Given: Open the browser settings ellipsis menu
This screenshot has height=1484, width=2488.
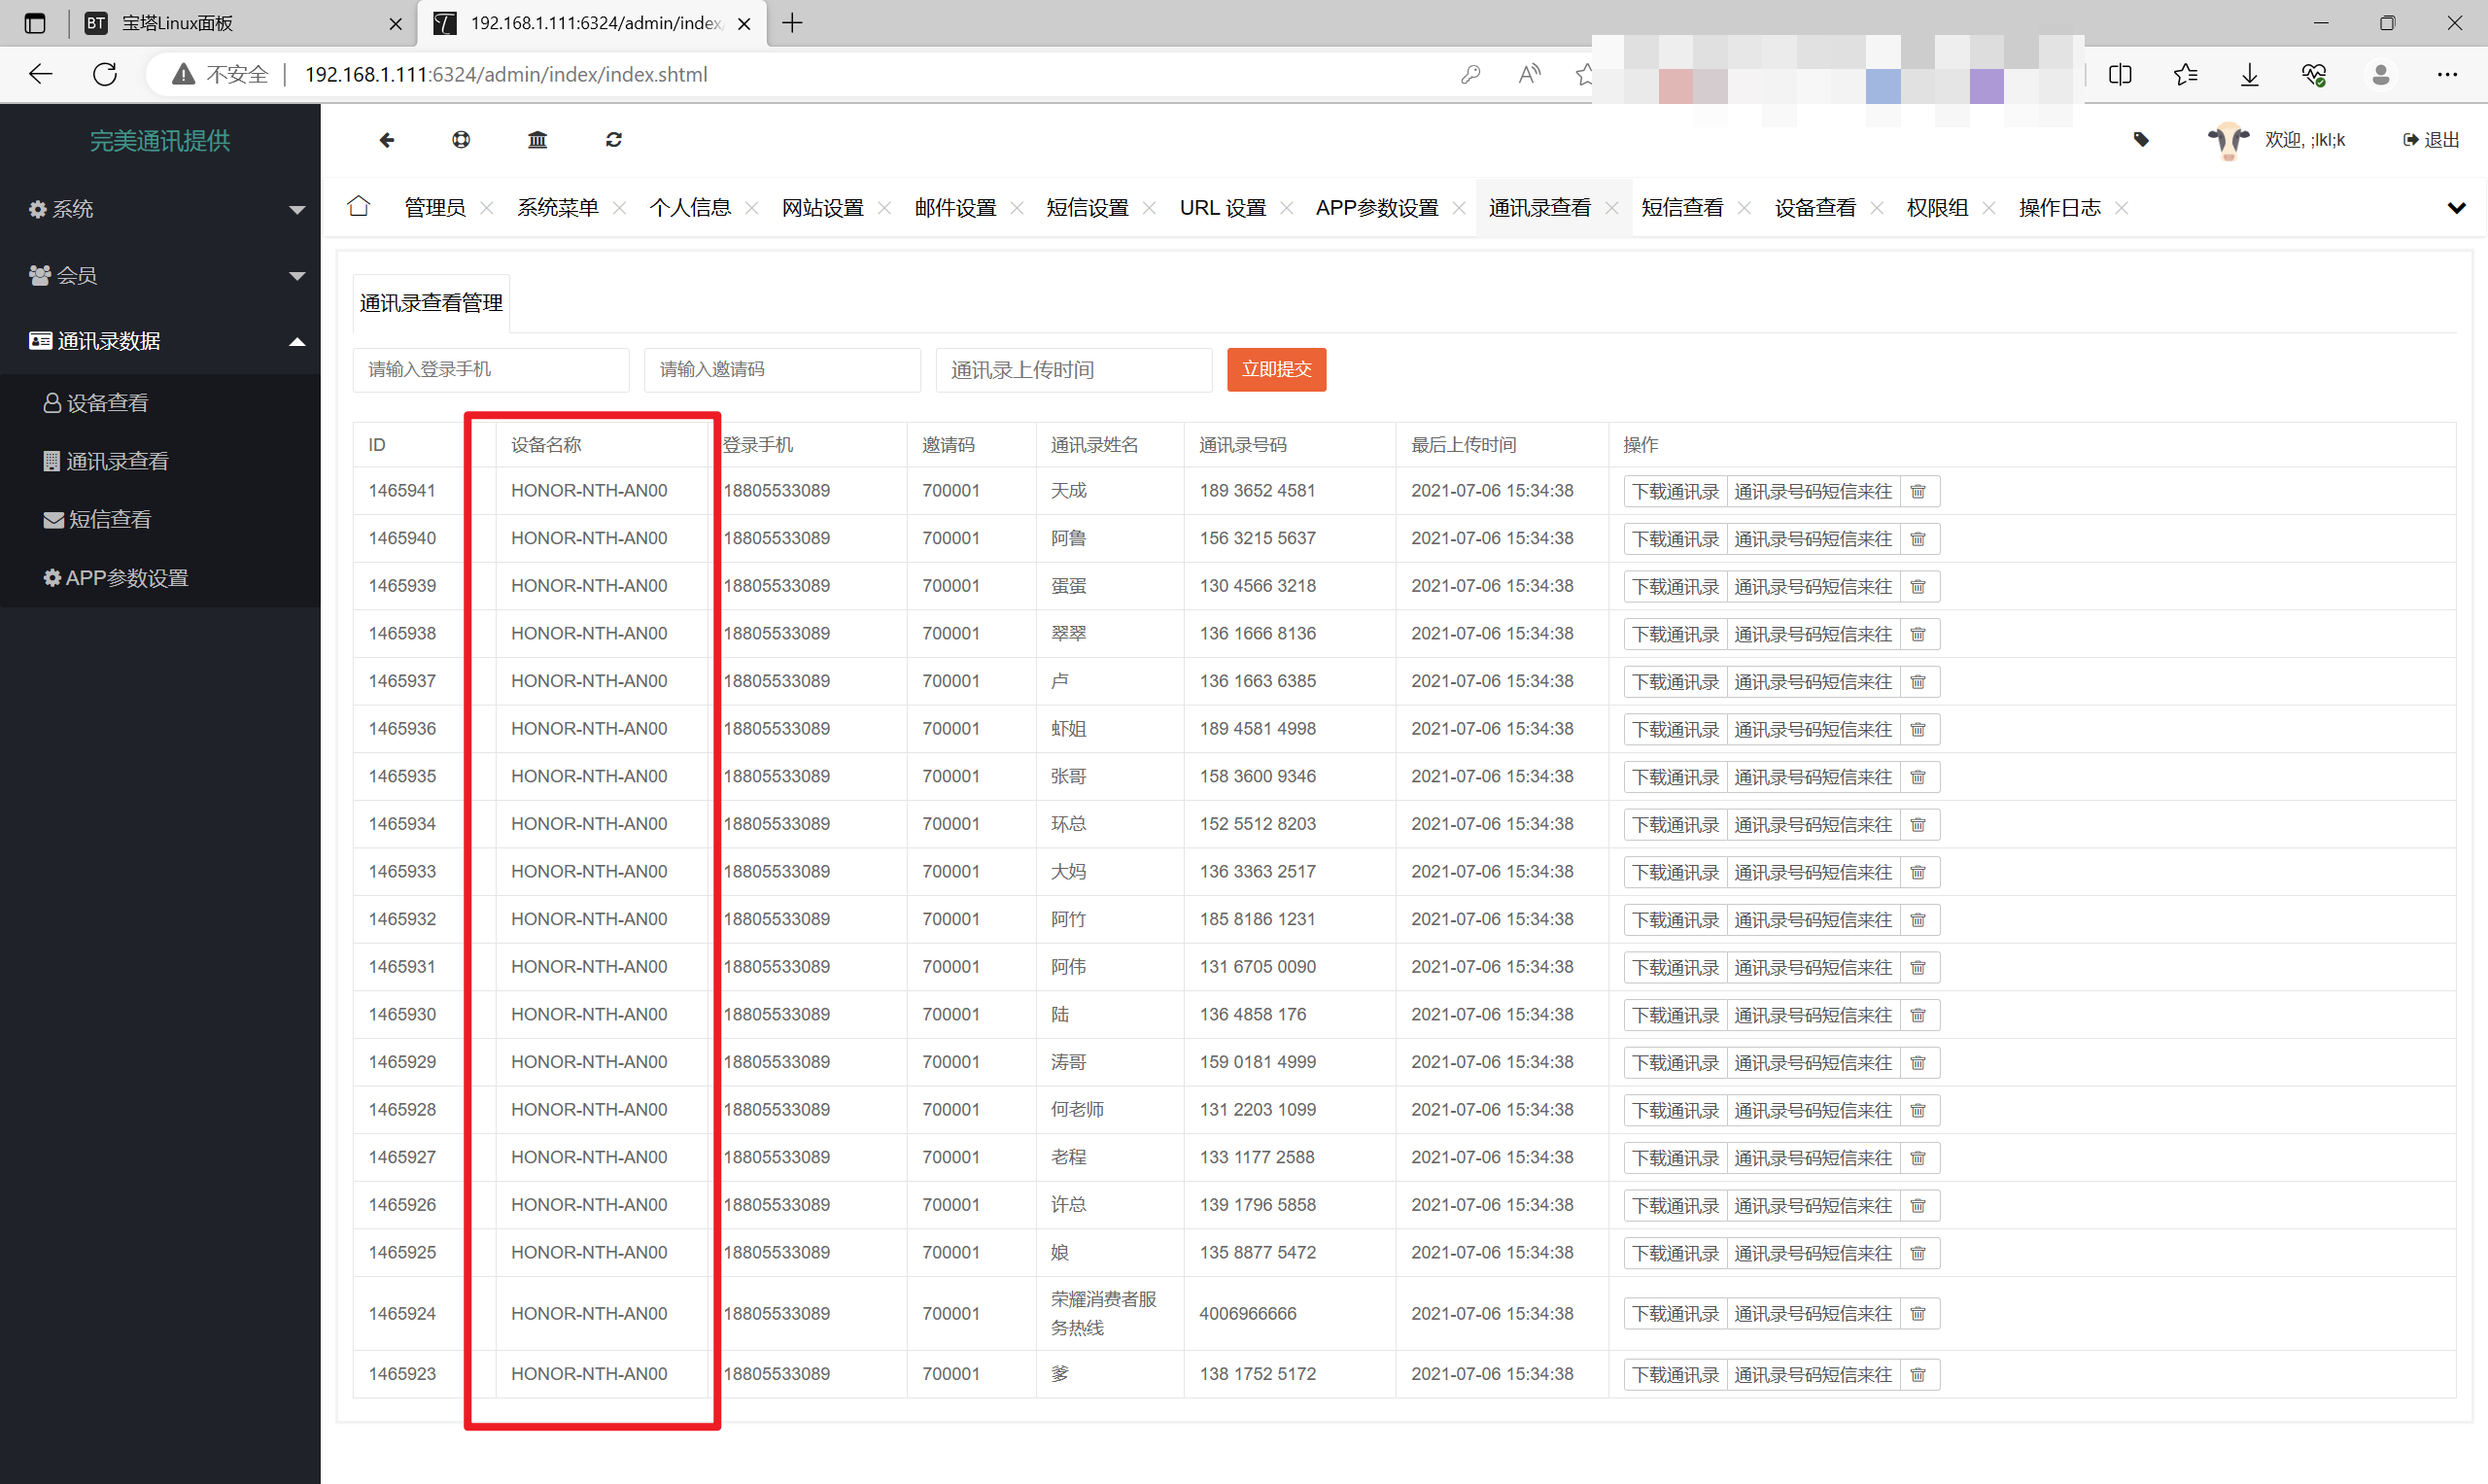Looking at the screenshot, I should coord(2447,75).
